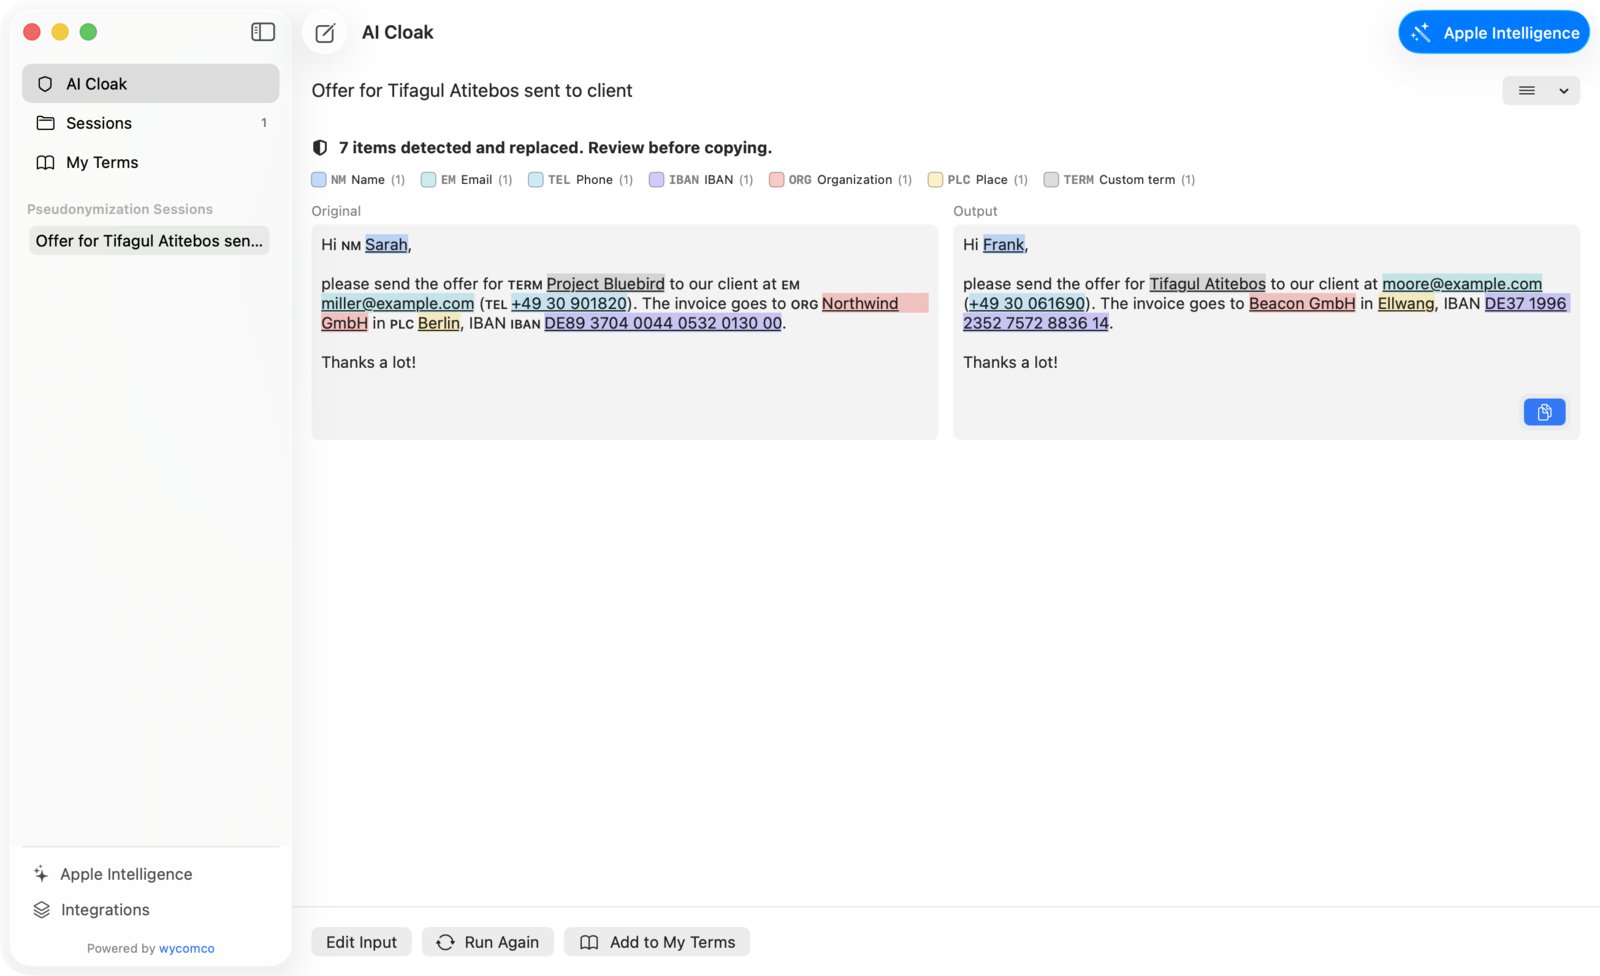This screenshot has height=976, width=1600.
Task: Toggle the Custom term category filter
Action: pos(1120,180)
